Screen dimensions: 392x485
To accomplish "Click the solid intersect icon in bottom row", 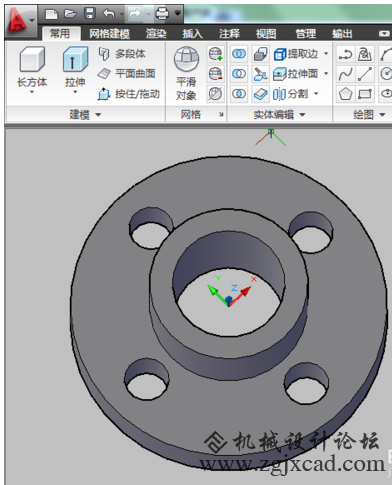I will 239,94.
